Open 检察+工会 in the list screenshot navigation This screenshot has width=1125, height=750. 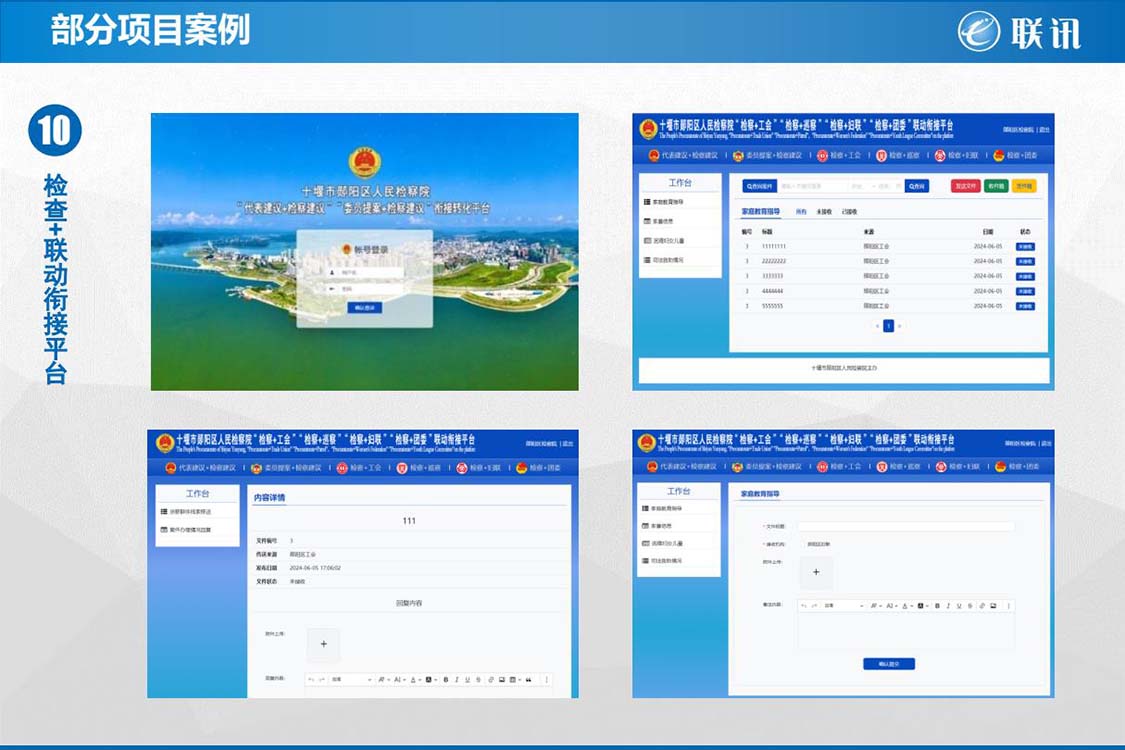coord(839,155)
